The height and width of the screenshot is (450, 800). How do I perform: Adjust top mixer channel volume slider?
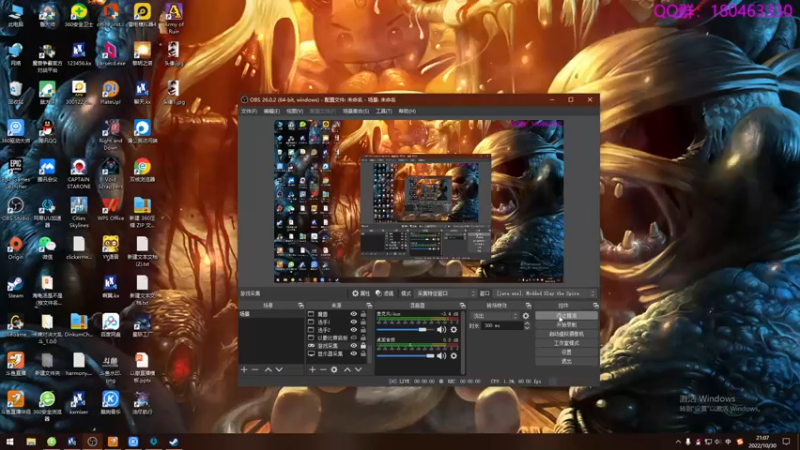[x=406, y=330]
